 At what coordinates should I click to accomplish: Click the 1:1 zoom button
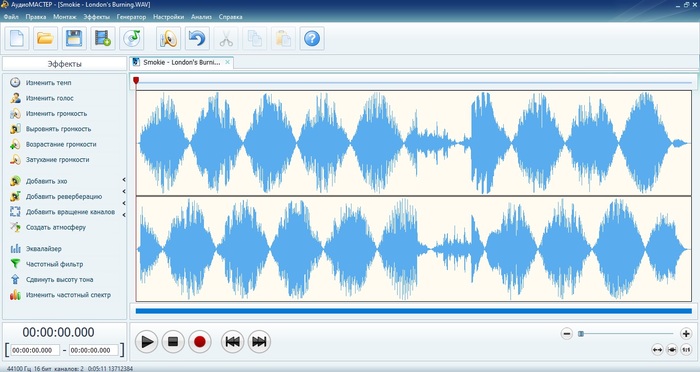coord(686,350)
